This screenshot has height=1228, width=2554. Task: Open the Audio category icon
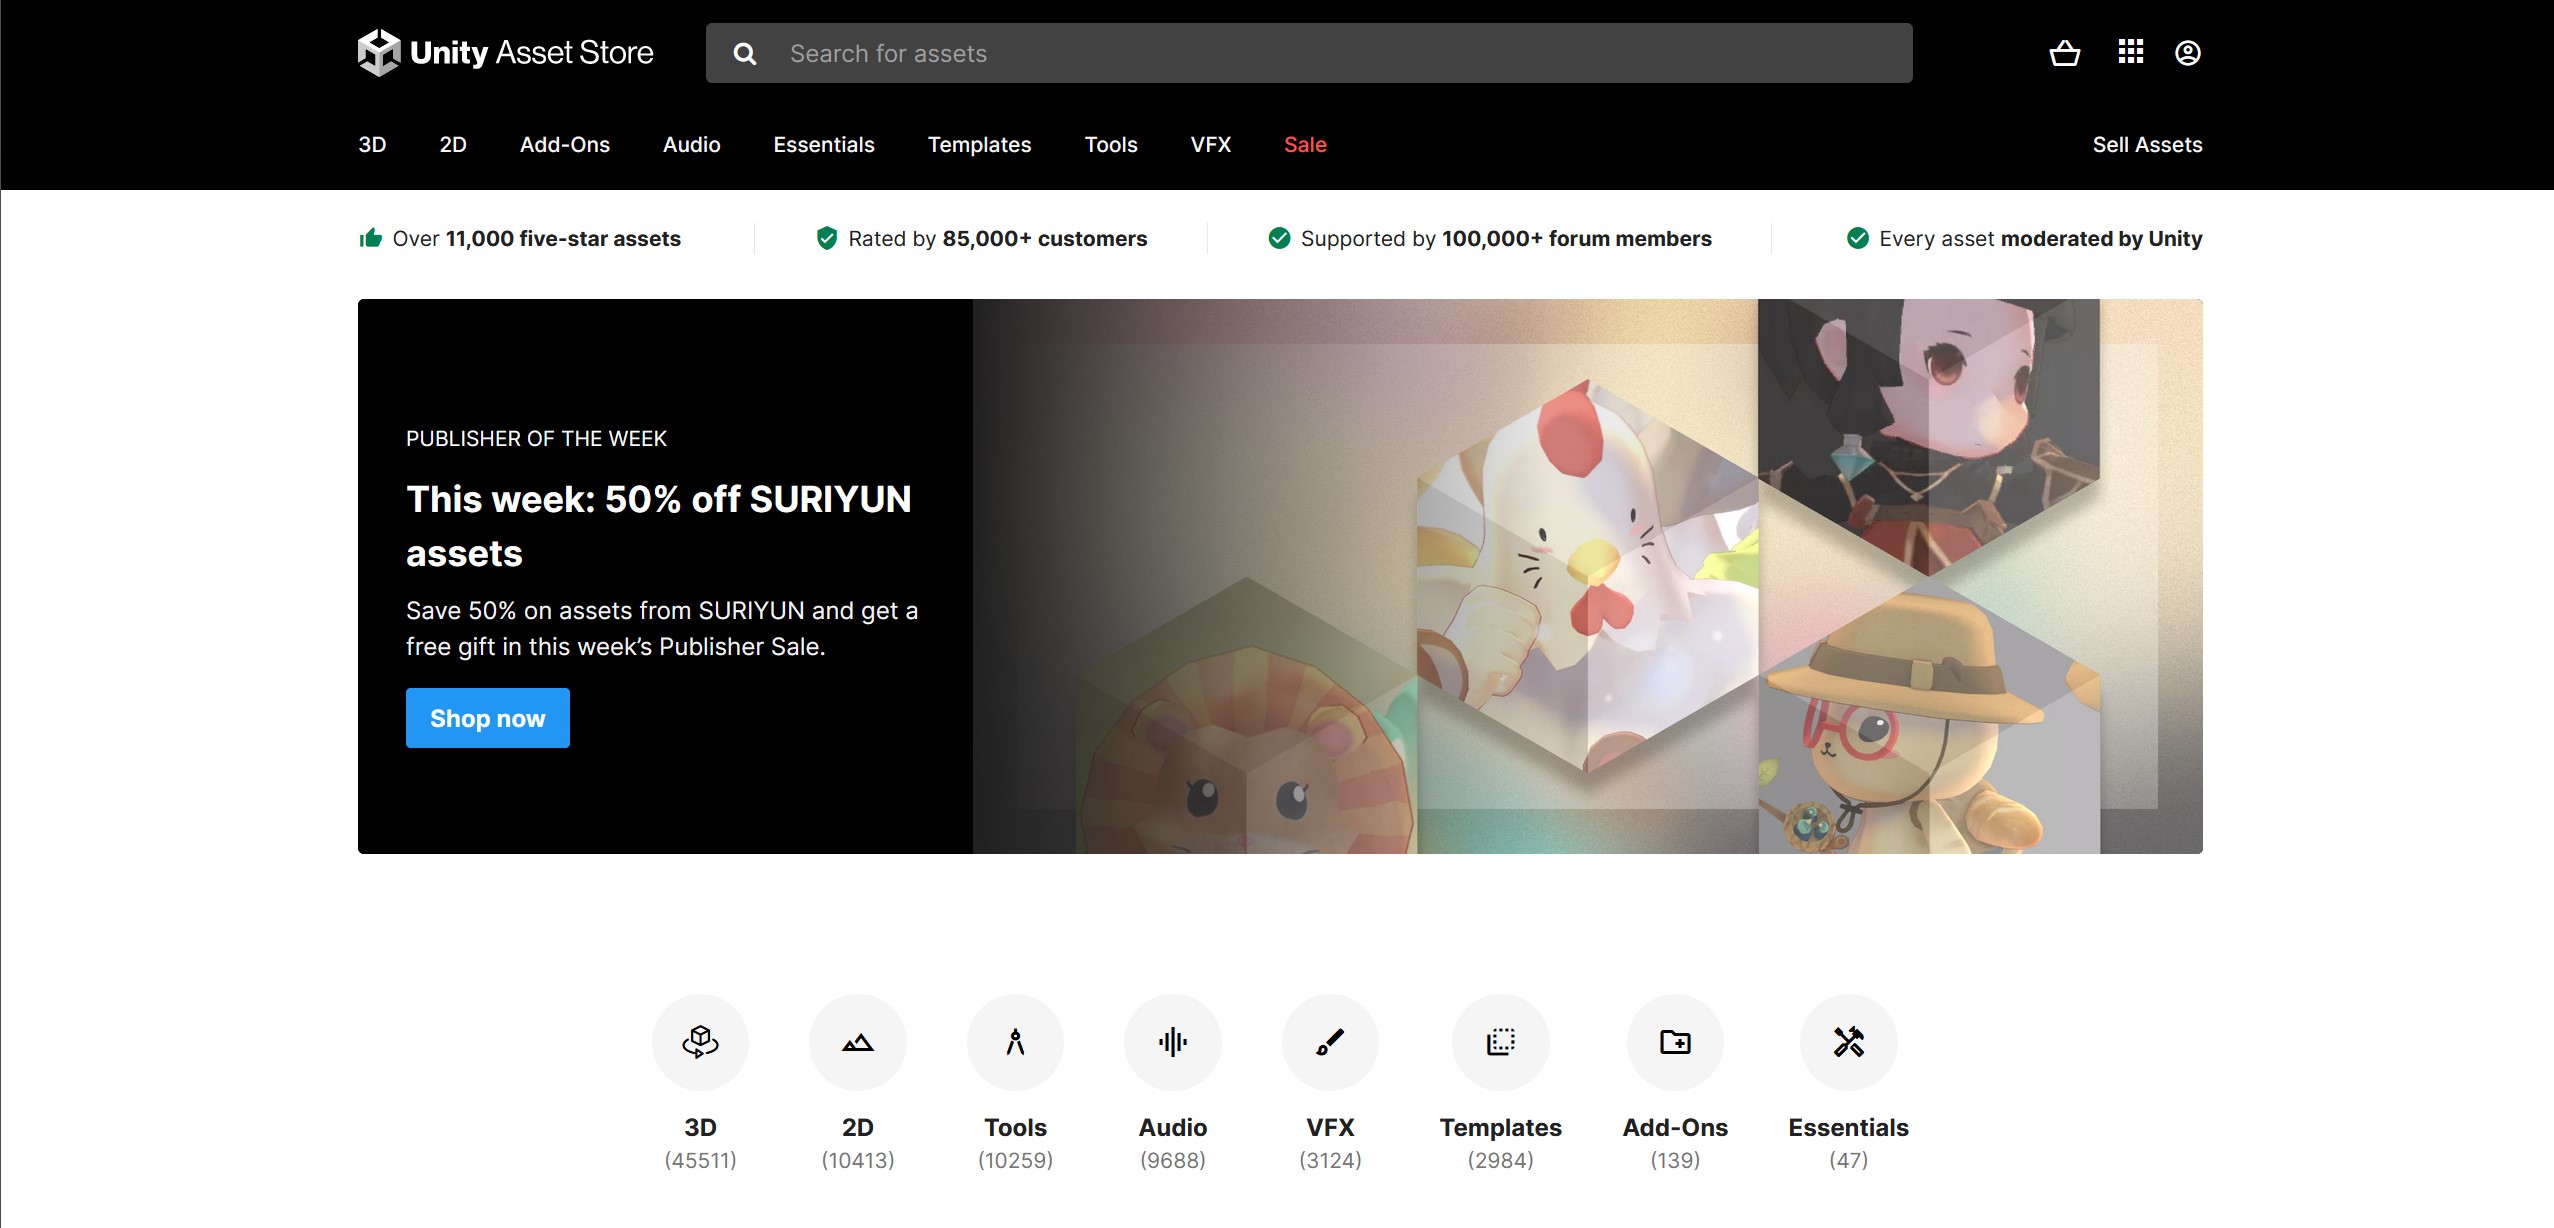pos(1172,1042)
